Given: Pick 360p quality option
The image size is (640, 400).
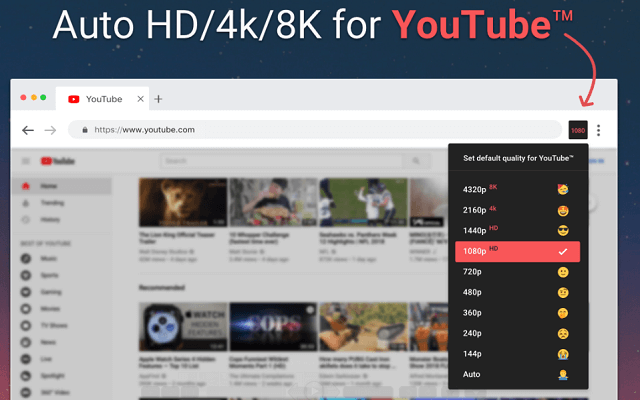Looking at the screenshot, I should coord(517,313).
